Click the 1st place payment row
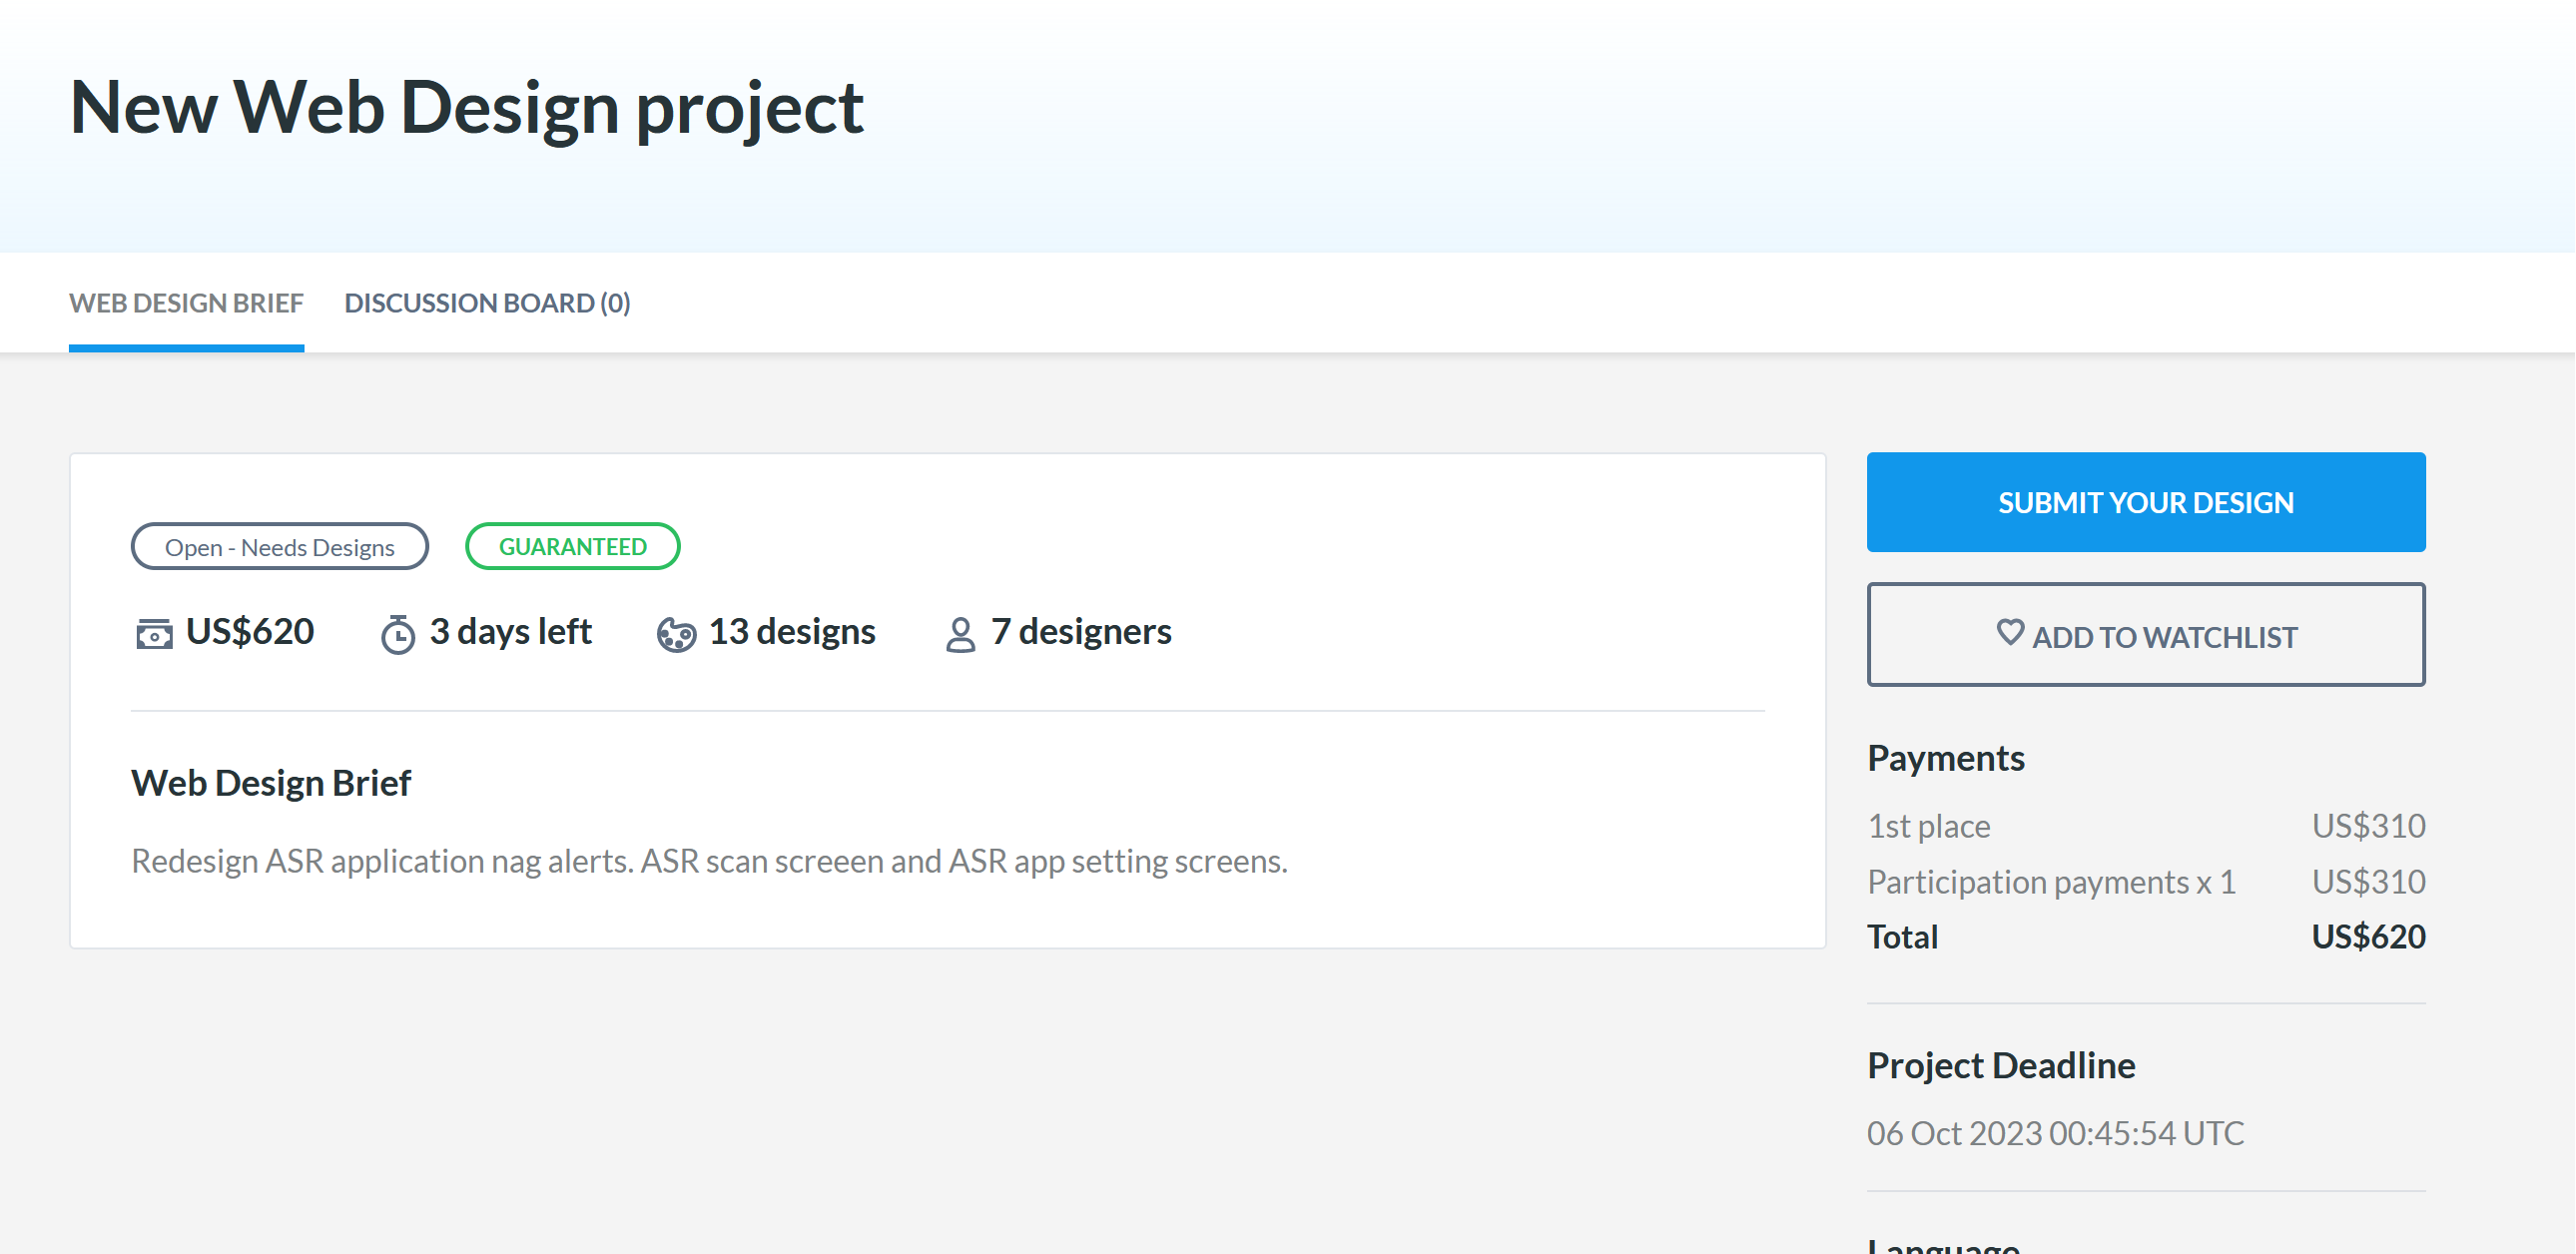This screenshot has height=1254, width=2576. 2145,826
